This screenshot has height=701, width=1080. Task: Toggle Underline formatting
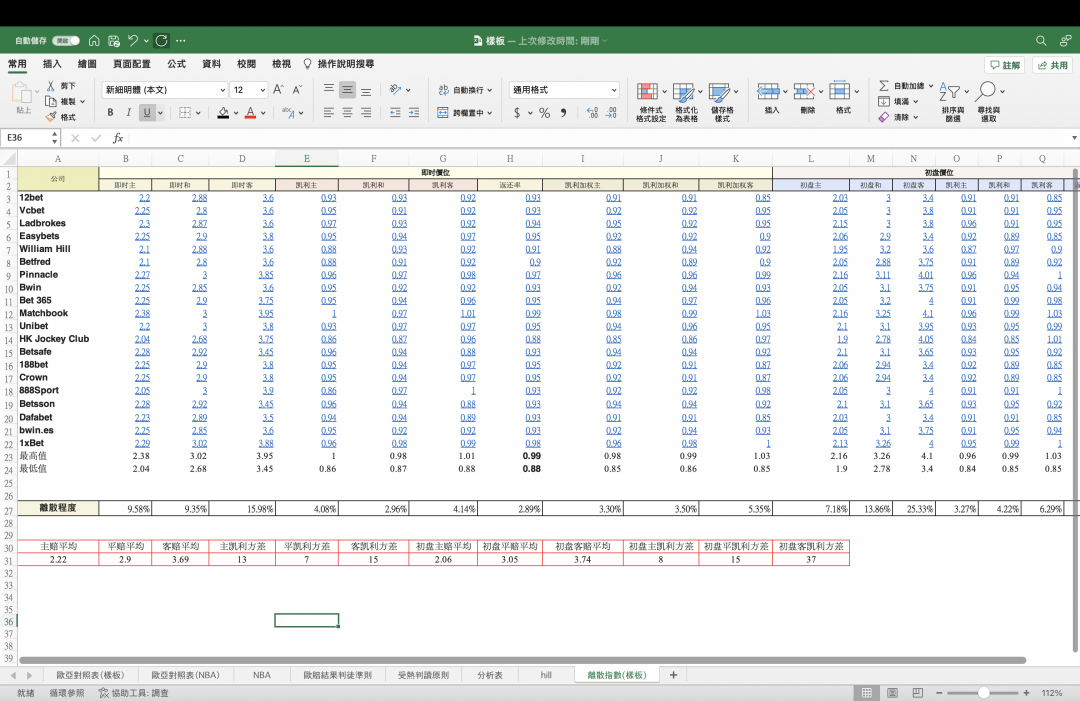click(x=147, y=112)
